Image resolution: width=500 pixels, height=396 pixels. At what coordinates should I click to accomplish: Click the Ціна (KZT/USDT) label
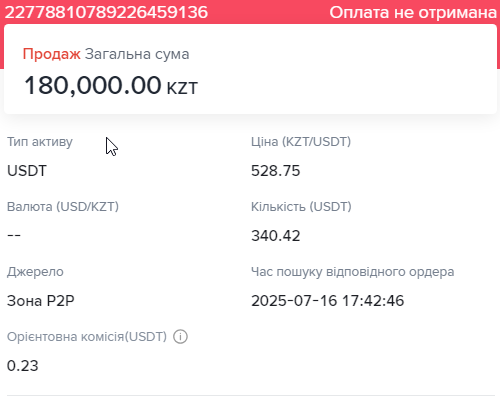[x=301, y=142]
